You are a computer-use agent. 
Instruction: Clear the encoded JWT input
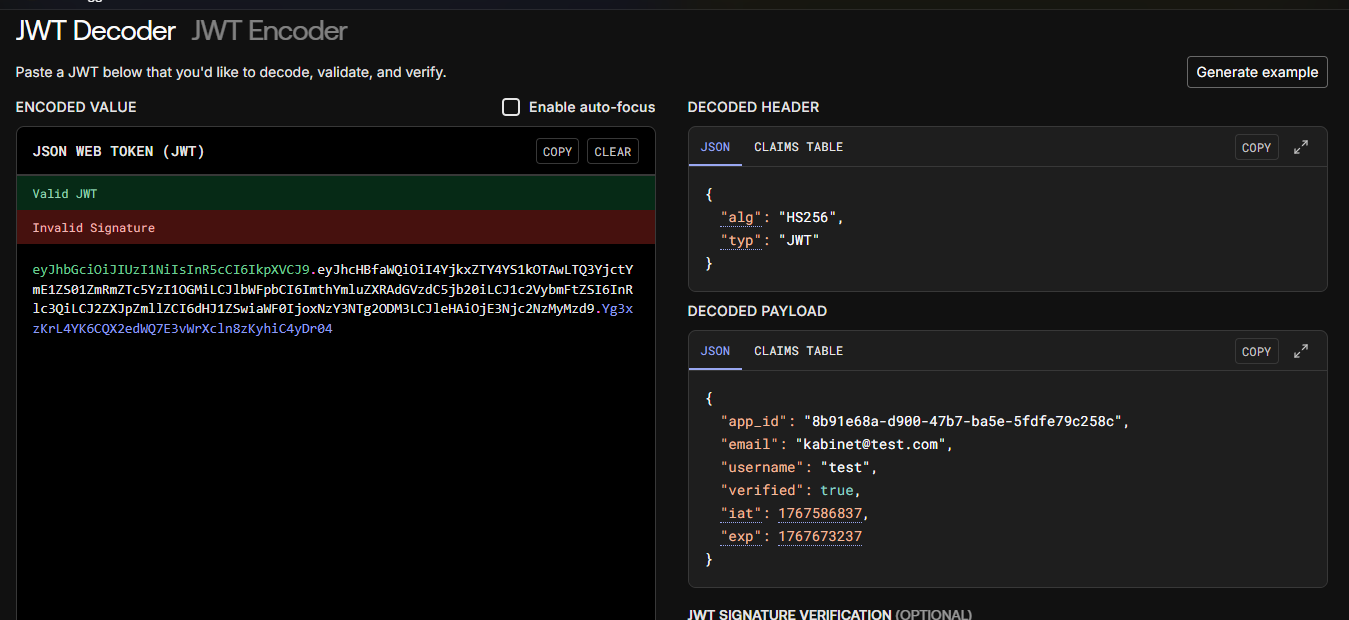(x=612, y=152)
